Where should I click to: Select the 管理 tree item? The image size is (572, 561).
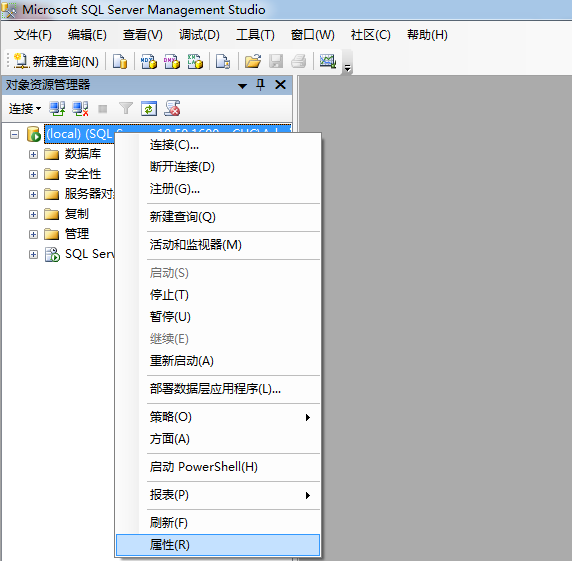77,234
